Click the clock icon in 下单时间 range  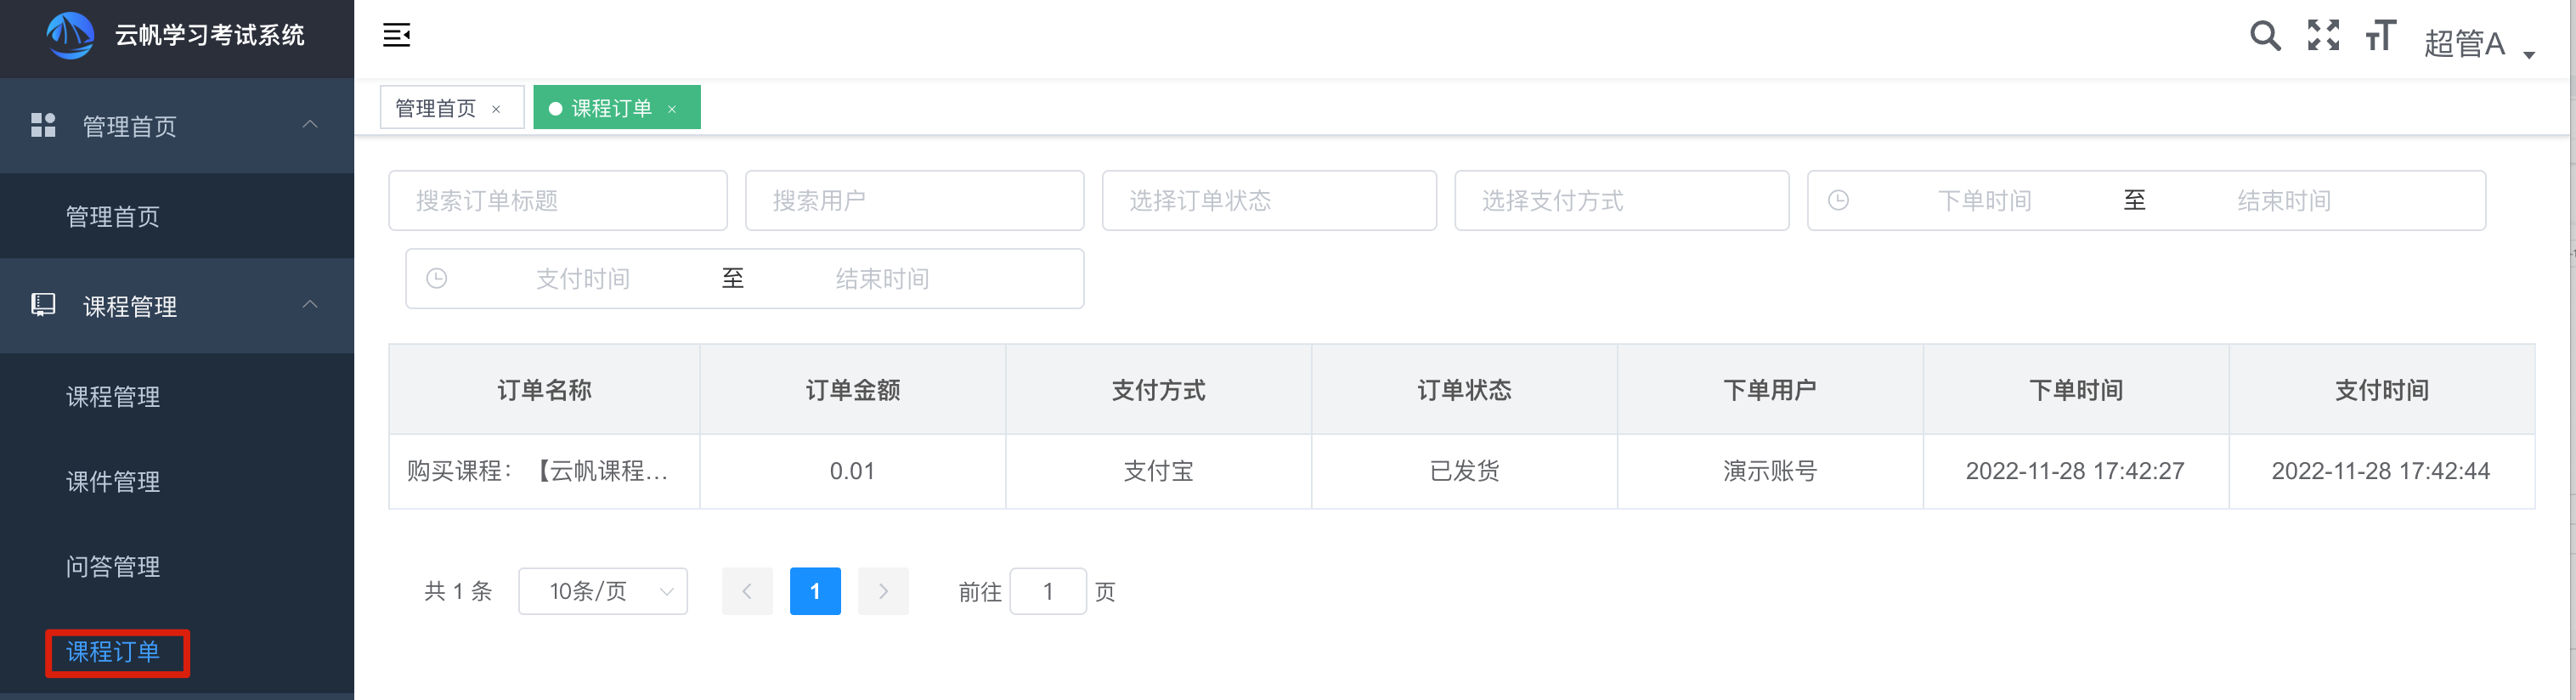point(1838,200)
